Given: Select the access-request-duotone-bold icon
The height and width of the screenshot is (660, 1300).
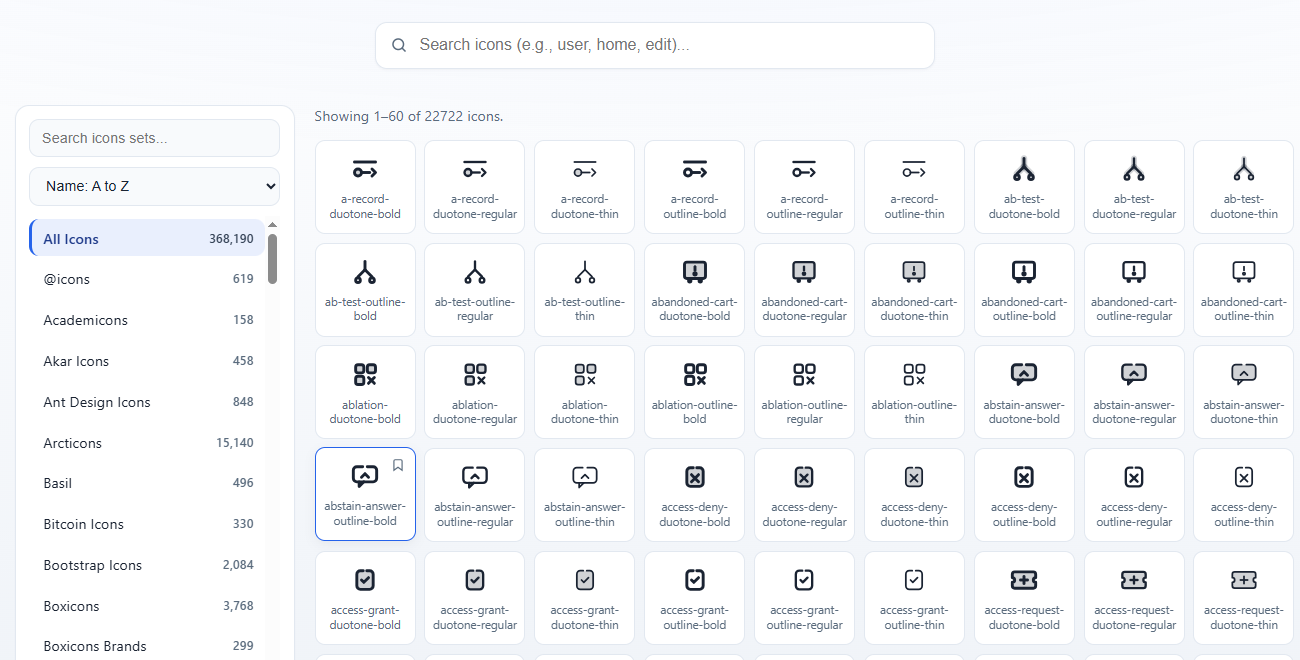Looking at the screenshot, I should pyautogui.click(x=1024, y=598).
